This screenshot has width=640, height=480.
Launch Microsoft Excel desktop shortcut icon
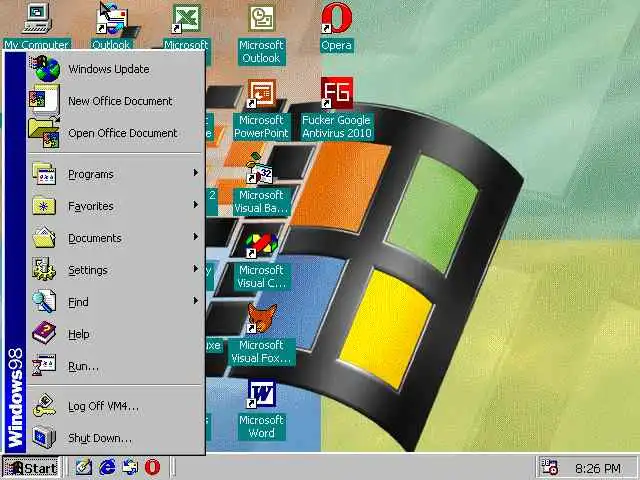[186, 18]
